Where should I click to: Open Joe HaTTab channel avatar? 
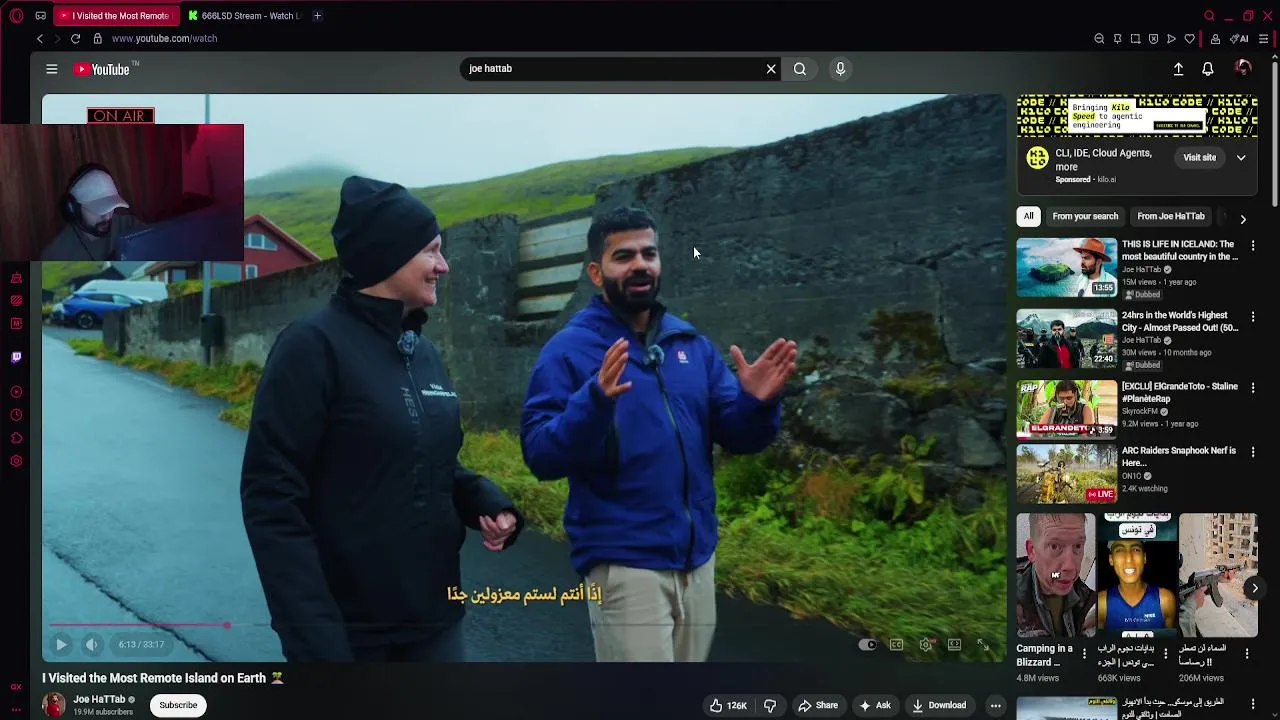[54, 705]
